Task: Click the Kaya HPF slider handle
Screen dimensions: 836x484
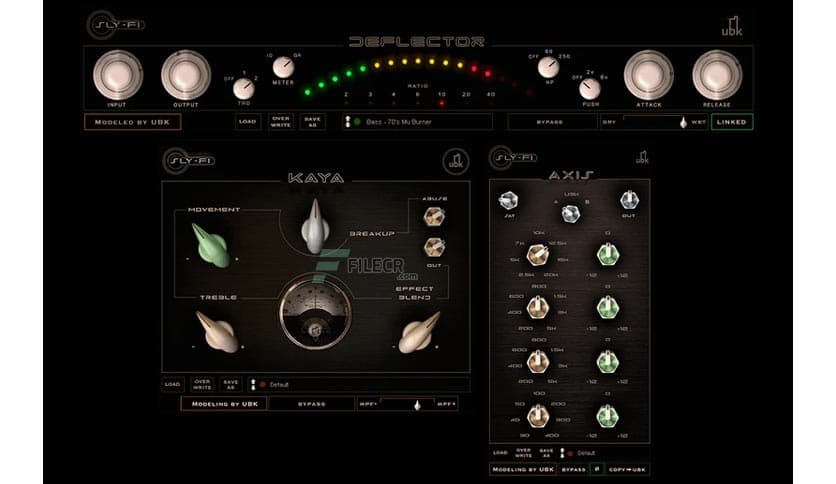Action: pos(417,405)
